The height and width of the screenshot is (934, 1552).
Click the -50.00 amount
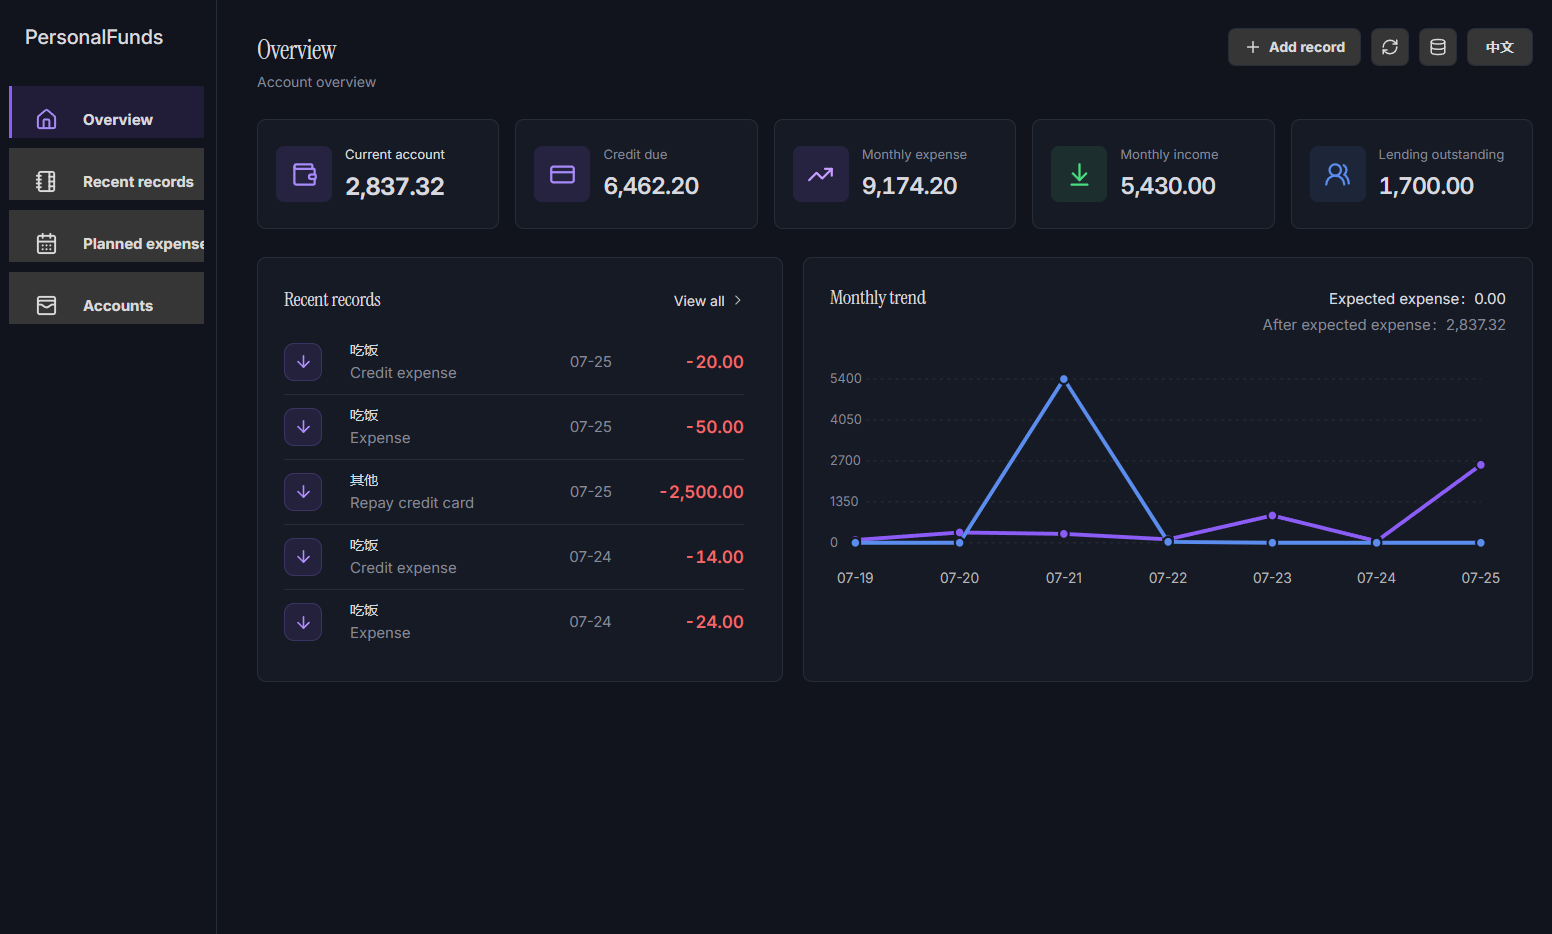click(x=715, y=427)
